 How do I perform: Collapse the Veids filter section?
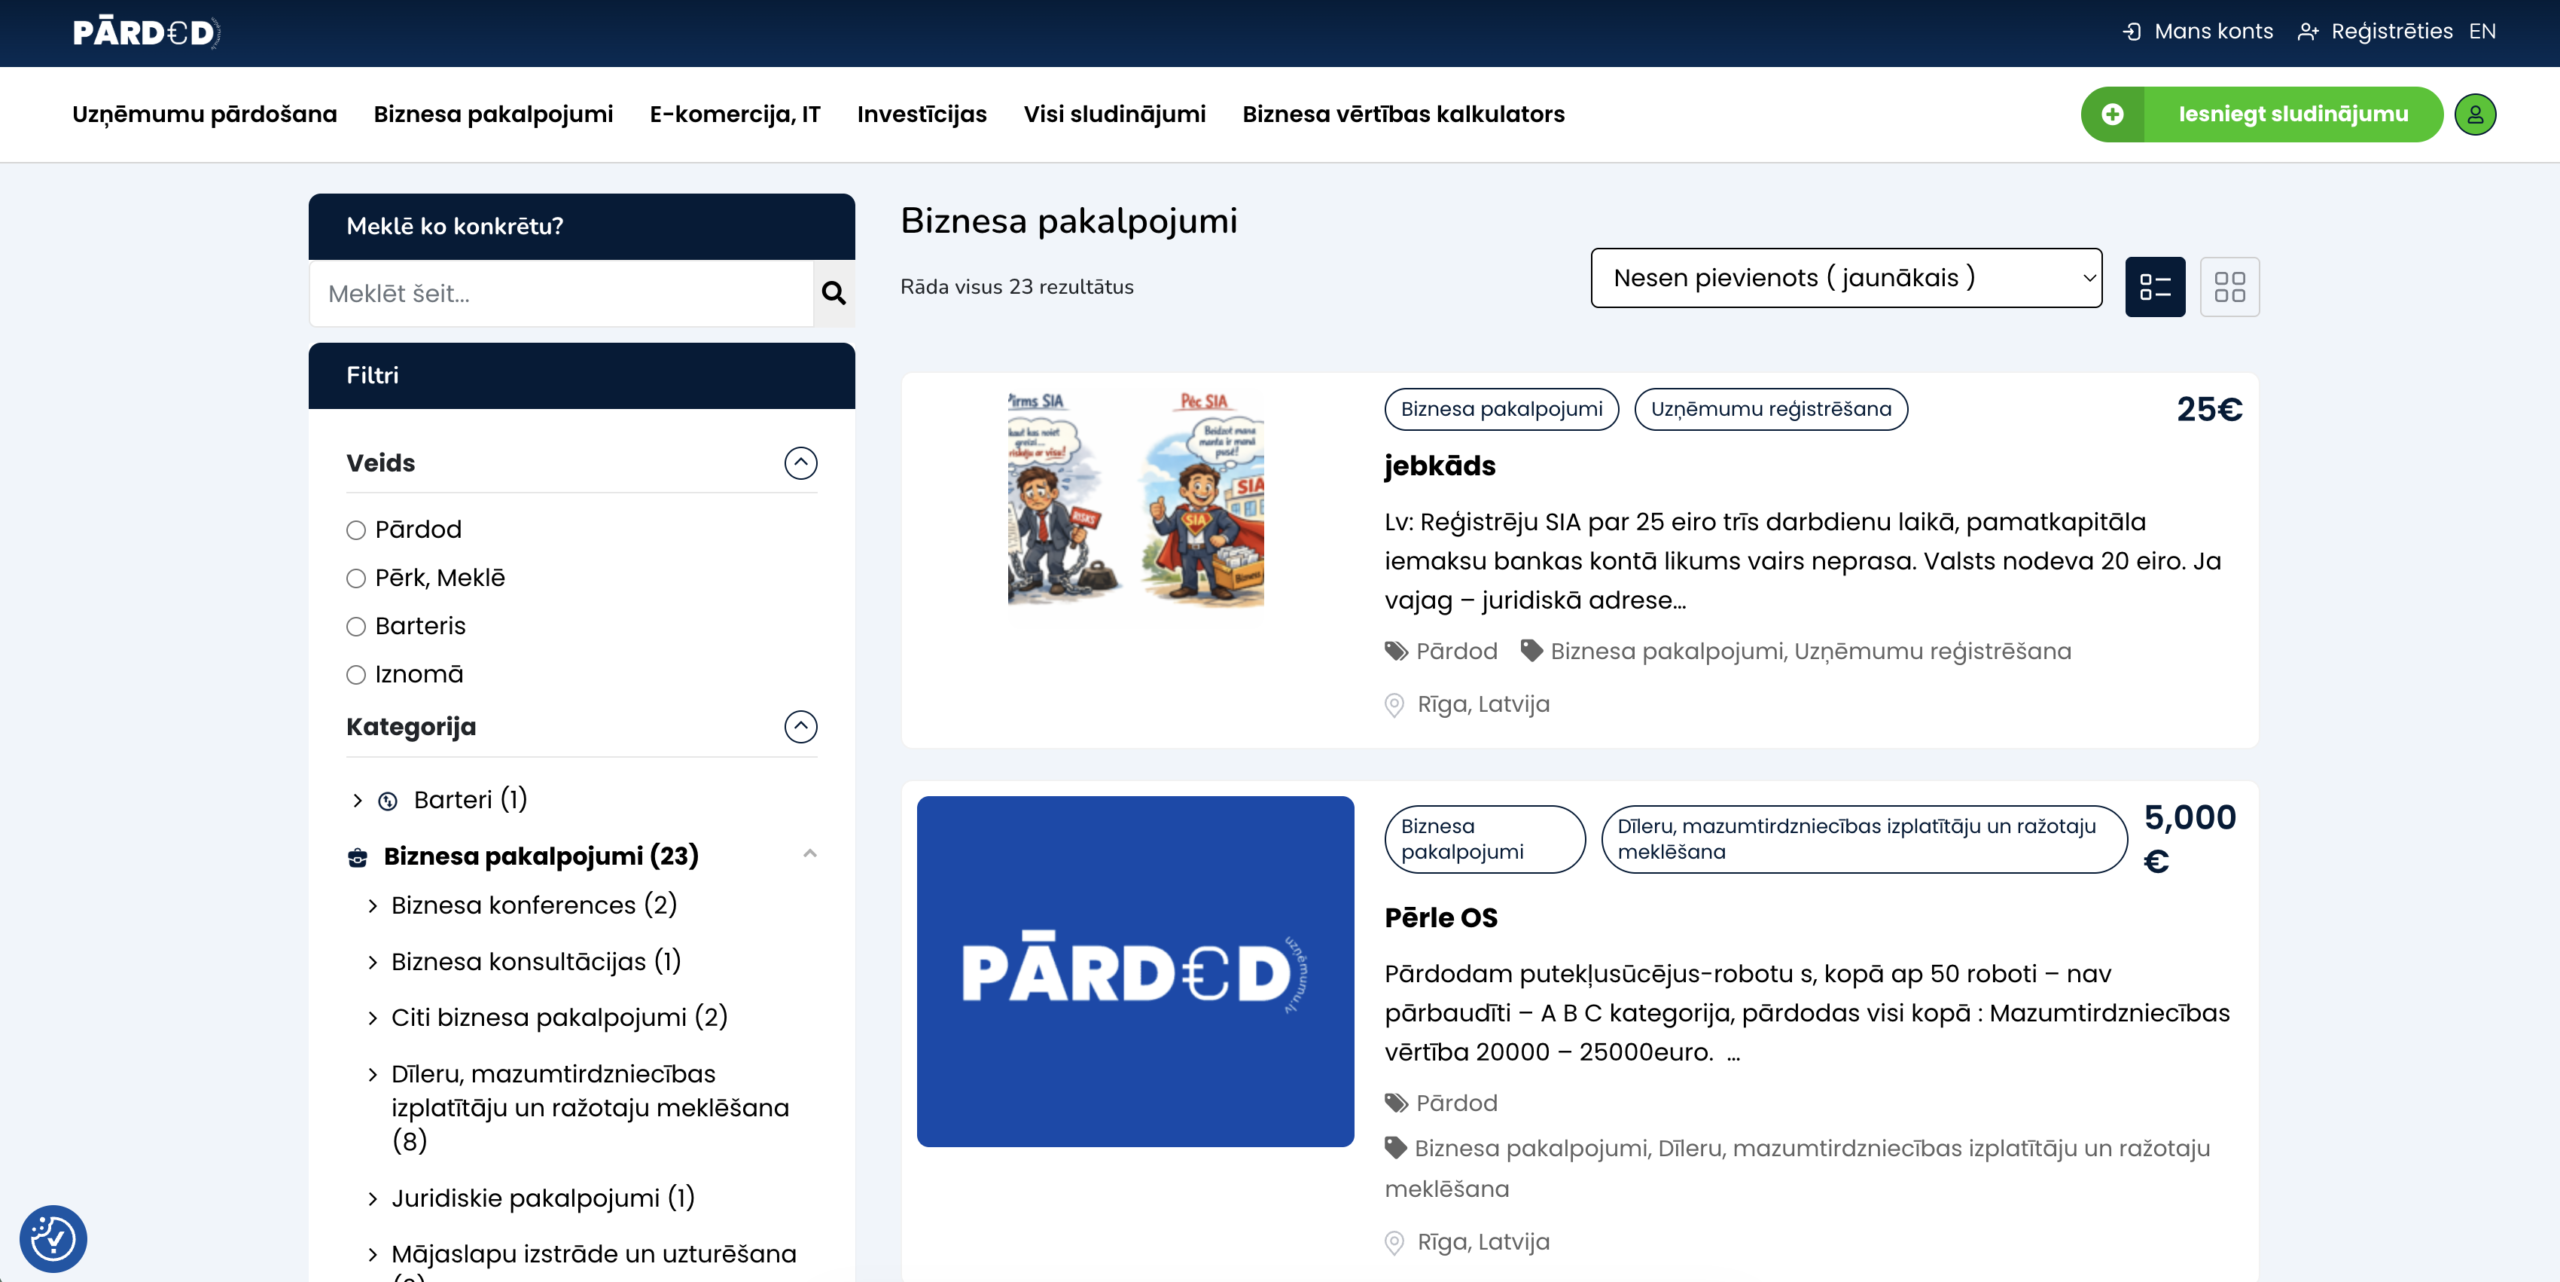[800, 463]
